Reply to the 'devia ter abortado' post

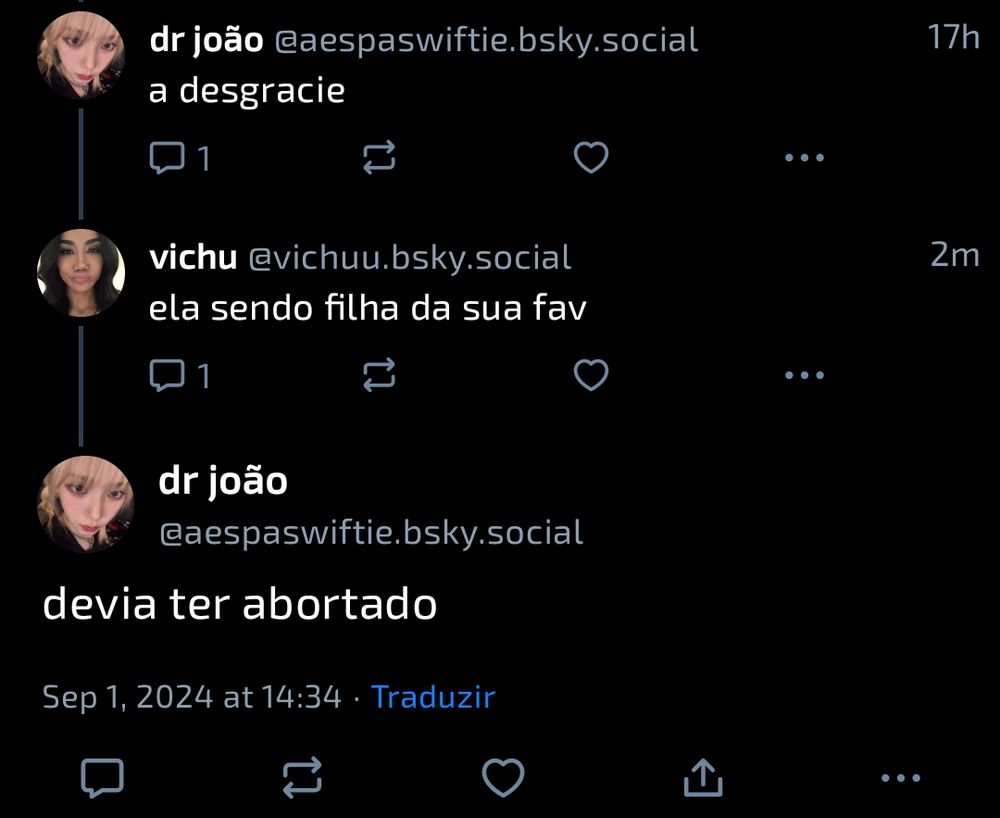(102, 778)
